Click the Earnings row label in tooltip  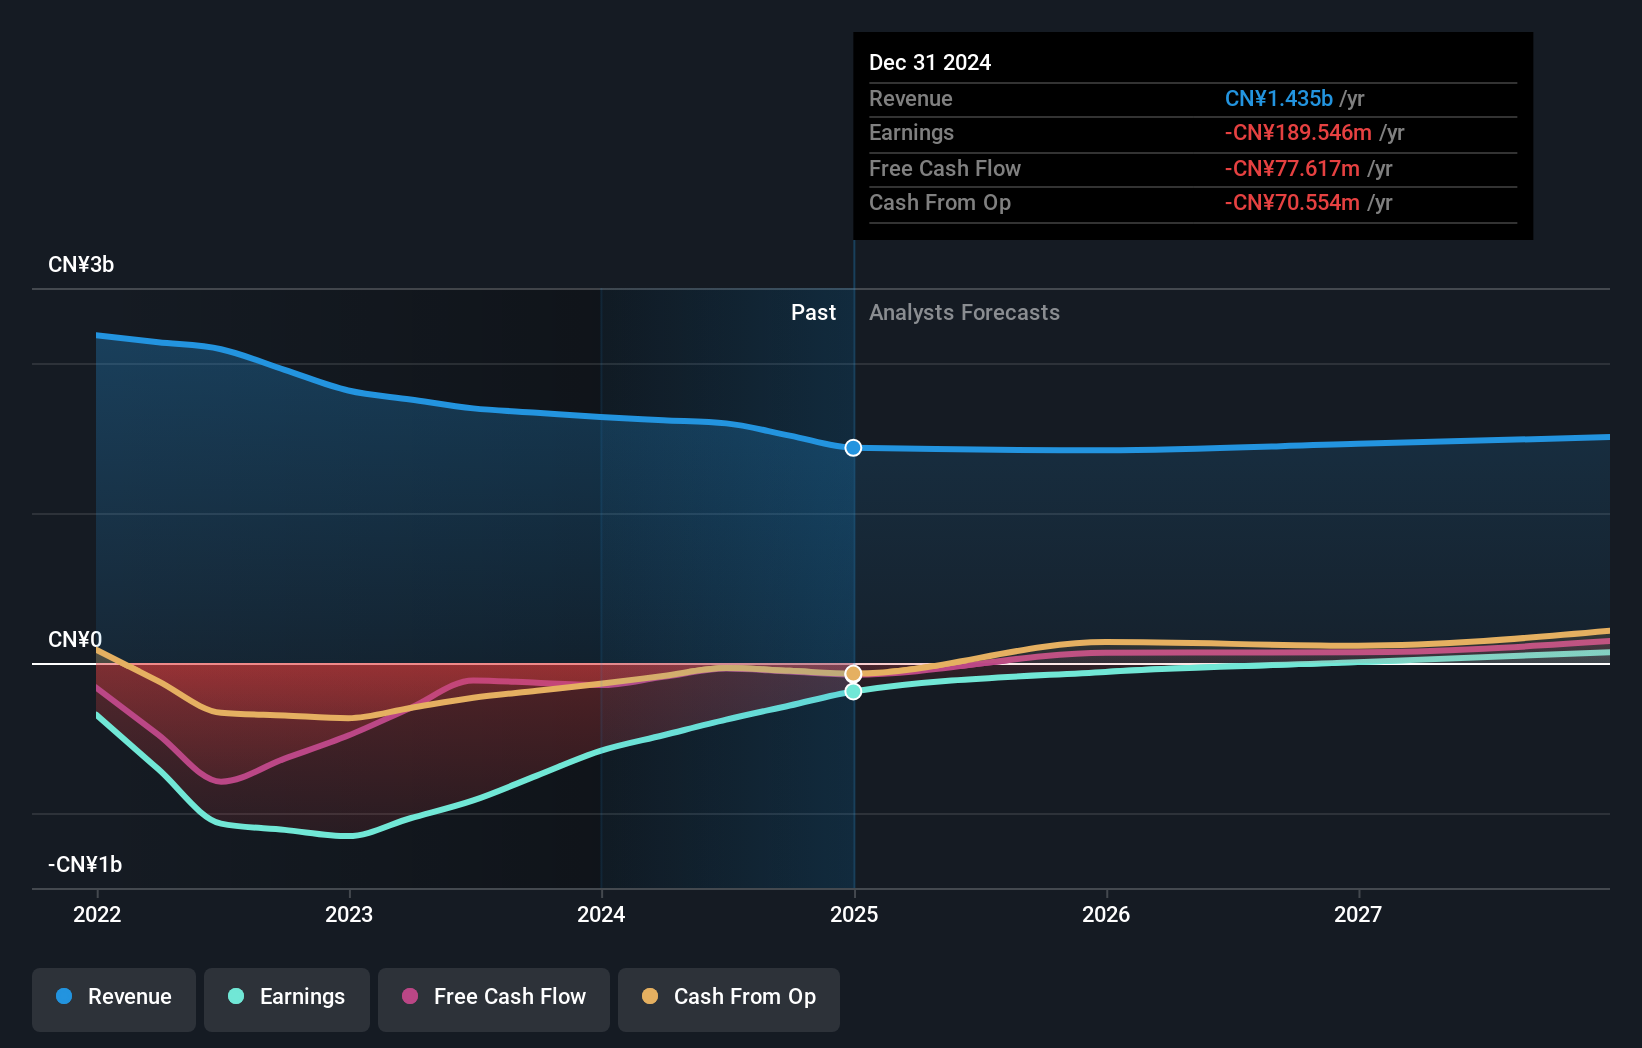911,133
